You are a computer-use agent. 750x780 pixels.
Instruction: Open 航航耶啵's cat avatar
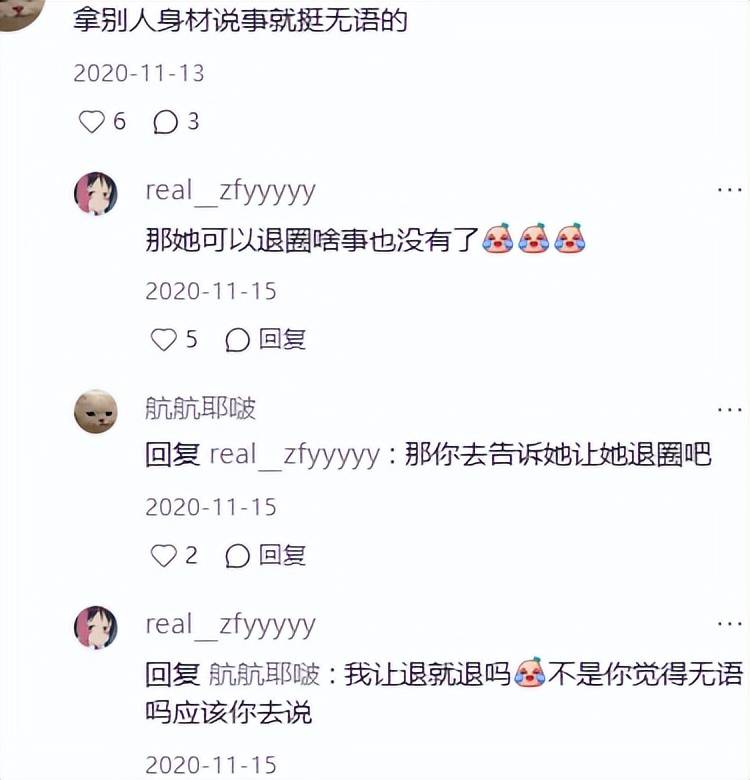click(96, 411)
